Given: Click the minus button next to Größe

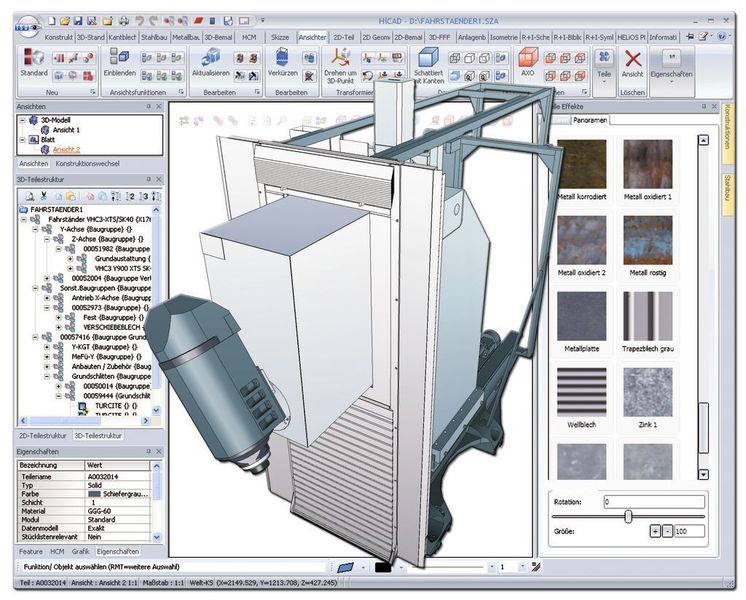Looking at the screenshot, I should coord(667,531).
